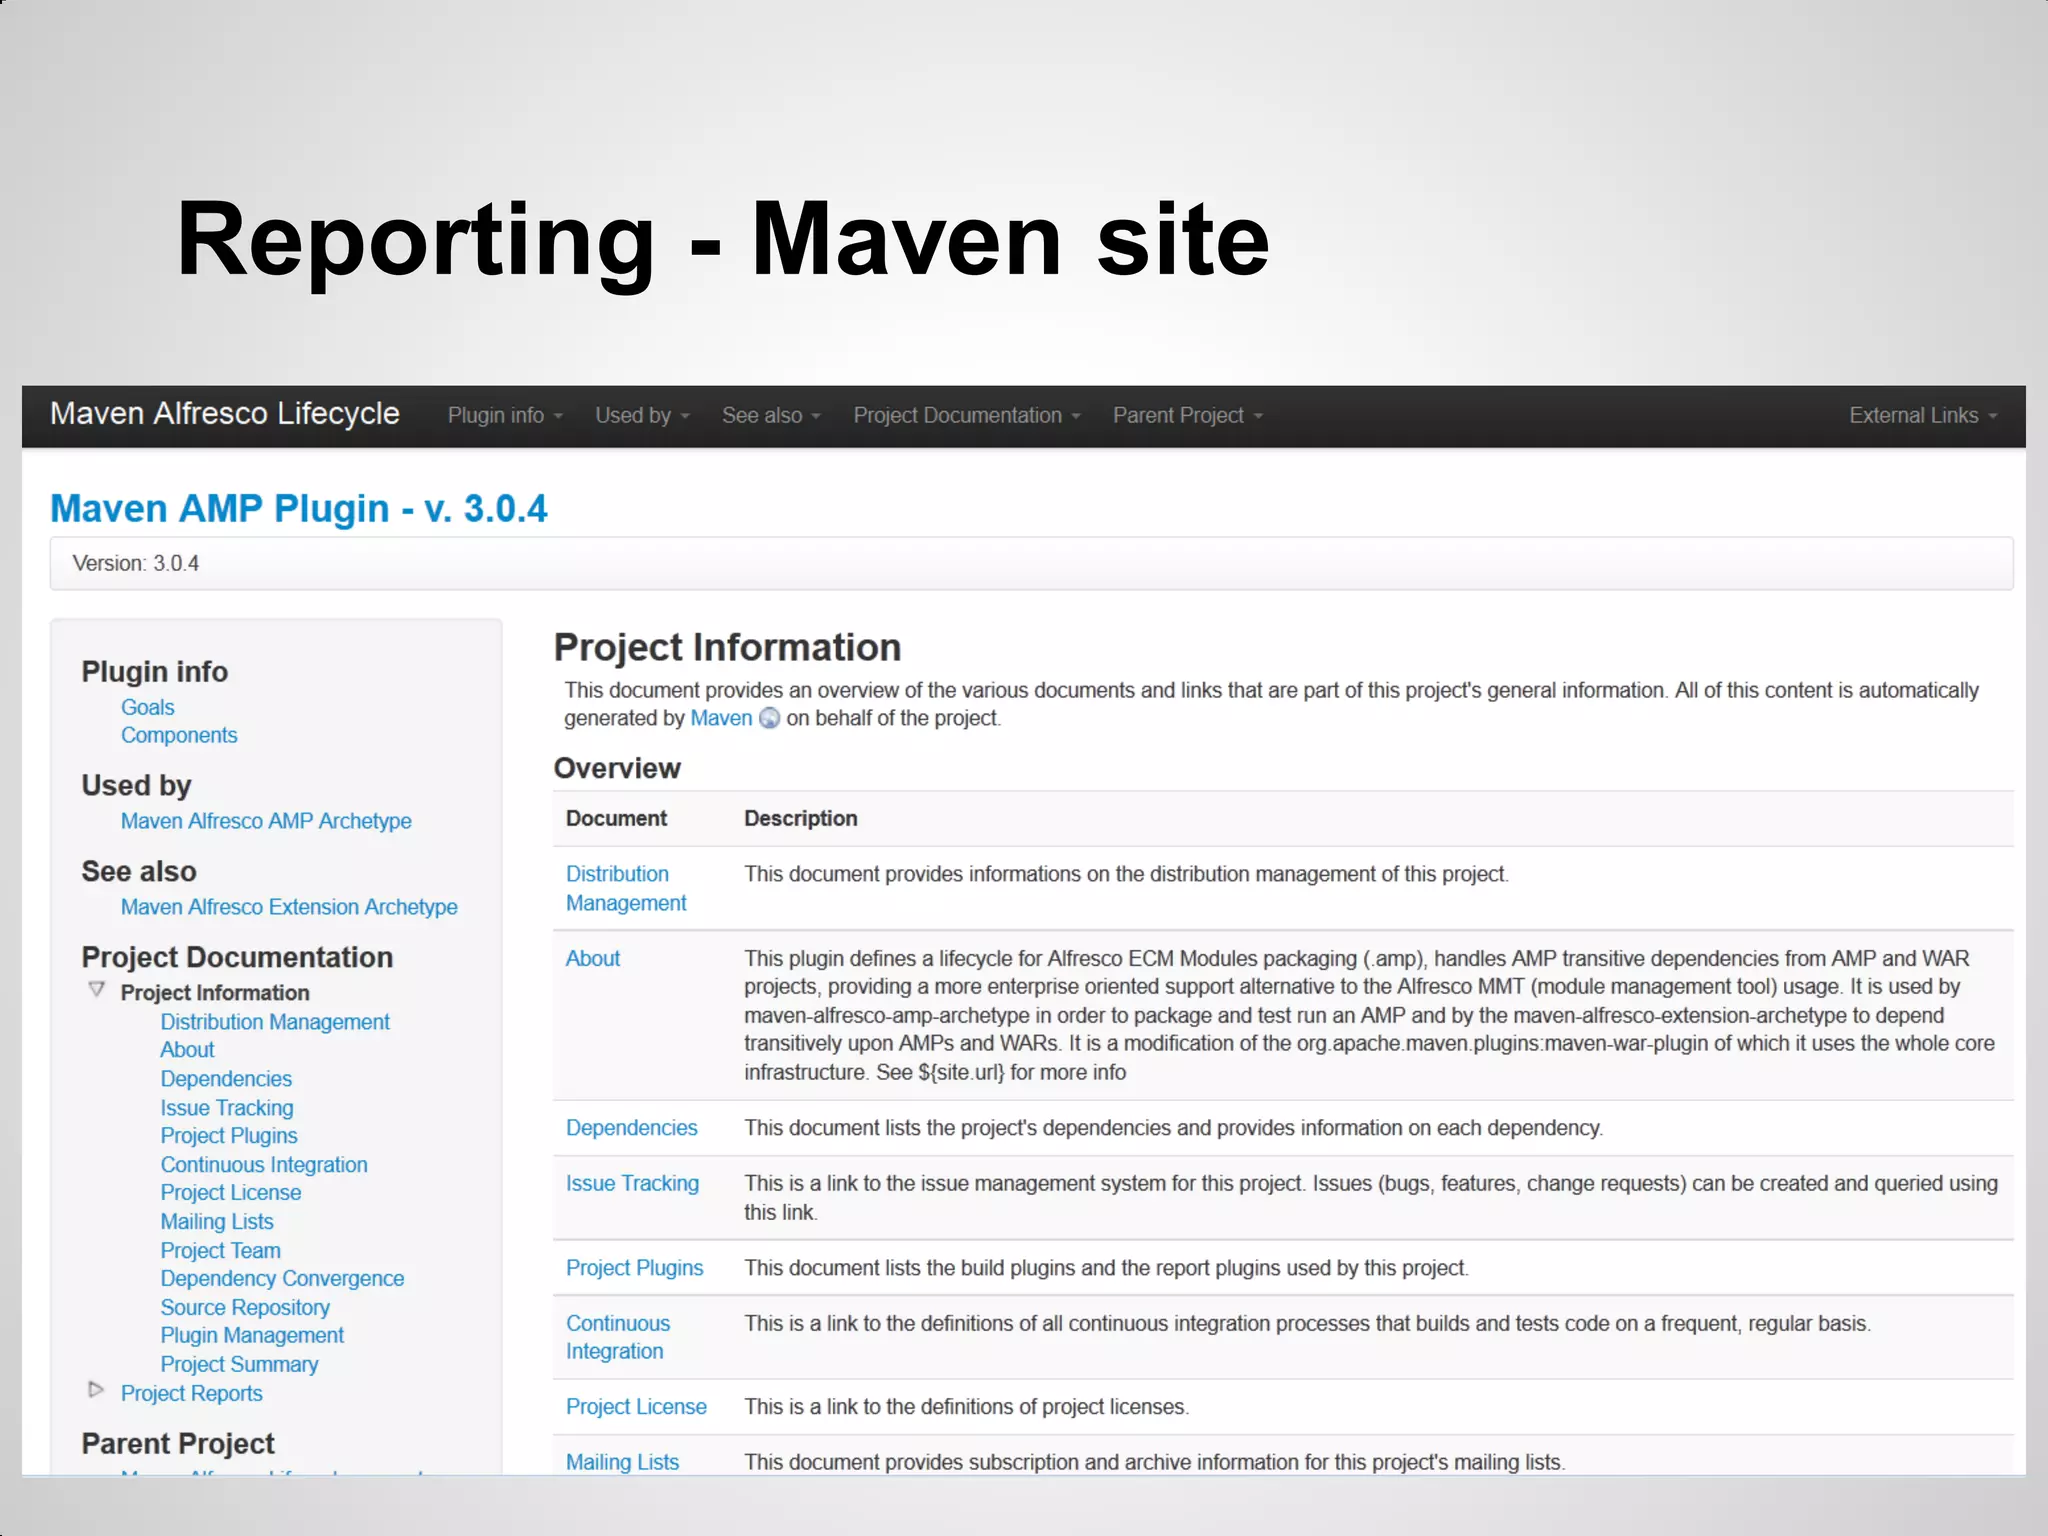Image resolution: width=2048 pixels, height=1536 pixels.
Task: Click the 'Parent Project' sidebar heading
Action: pyautogui.click(x=178, y=1443)
